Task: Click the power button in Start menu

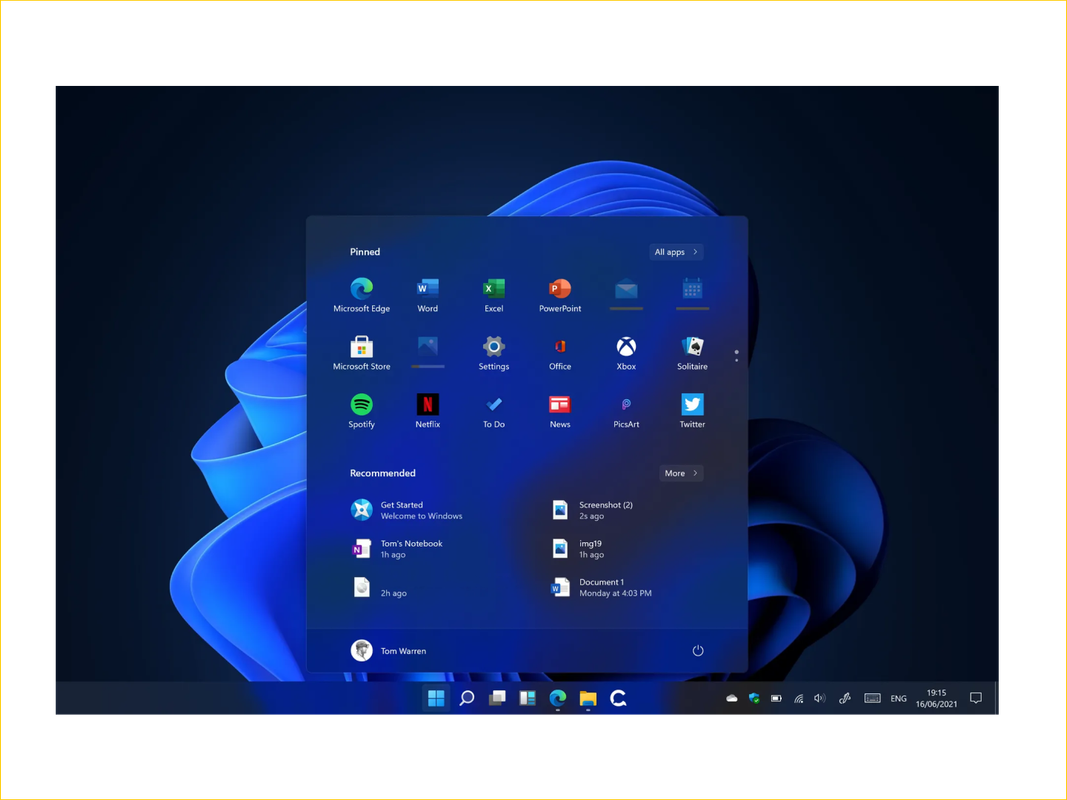Action: (697, 650)
